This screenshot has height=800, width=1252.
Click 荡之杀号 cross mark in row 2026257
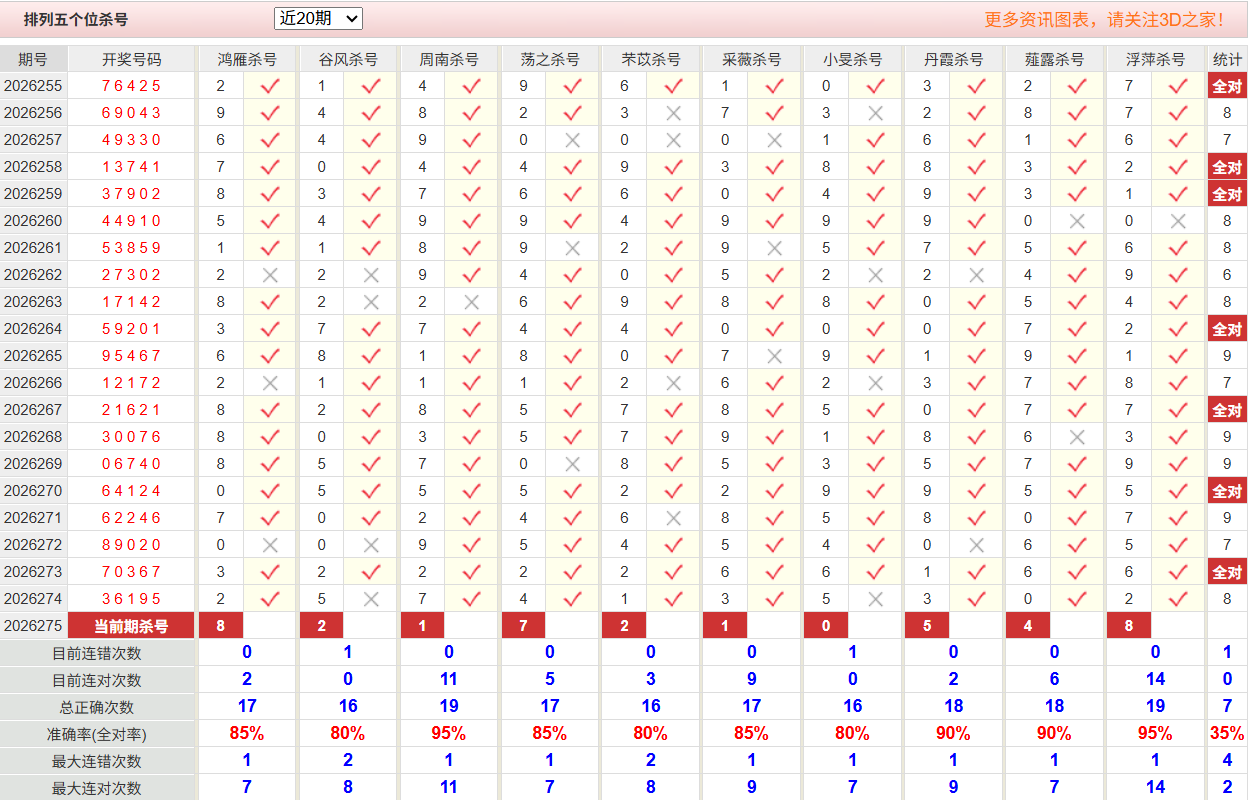572,140
